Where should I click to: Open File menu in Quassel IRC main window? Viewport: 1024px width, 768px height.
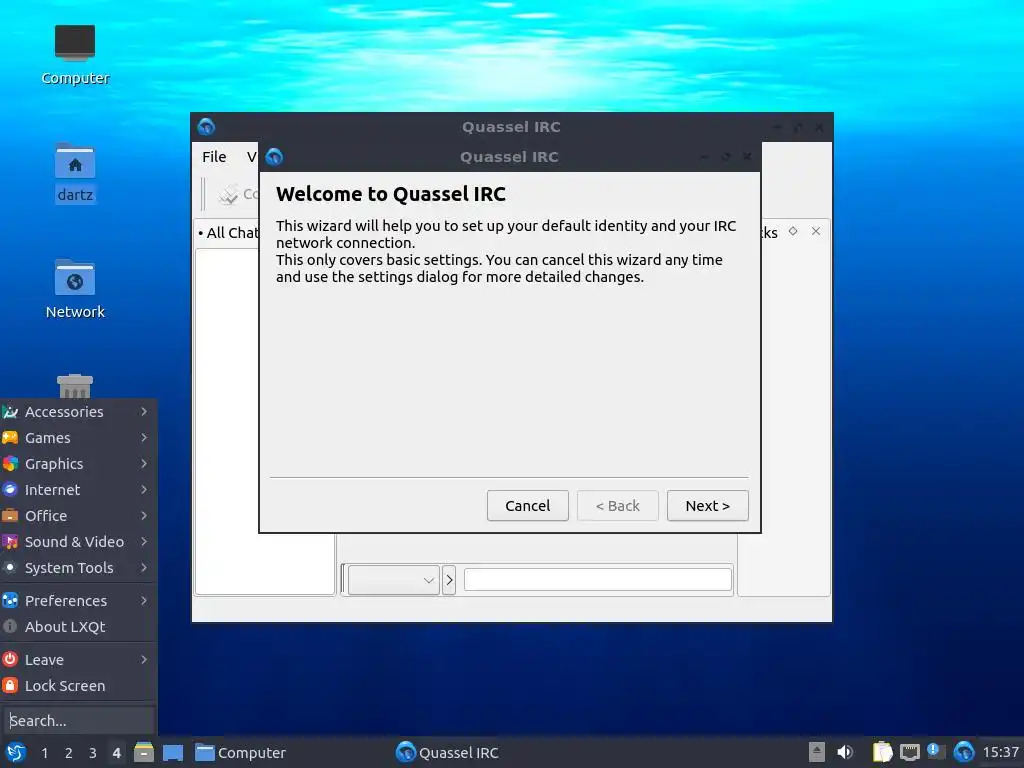214,157
